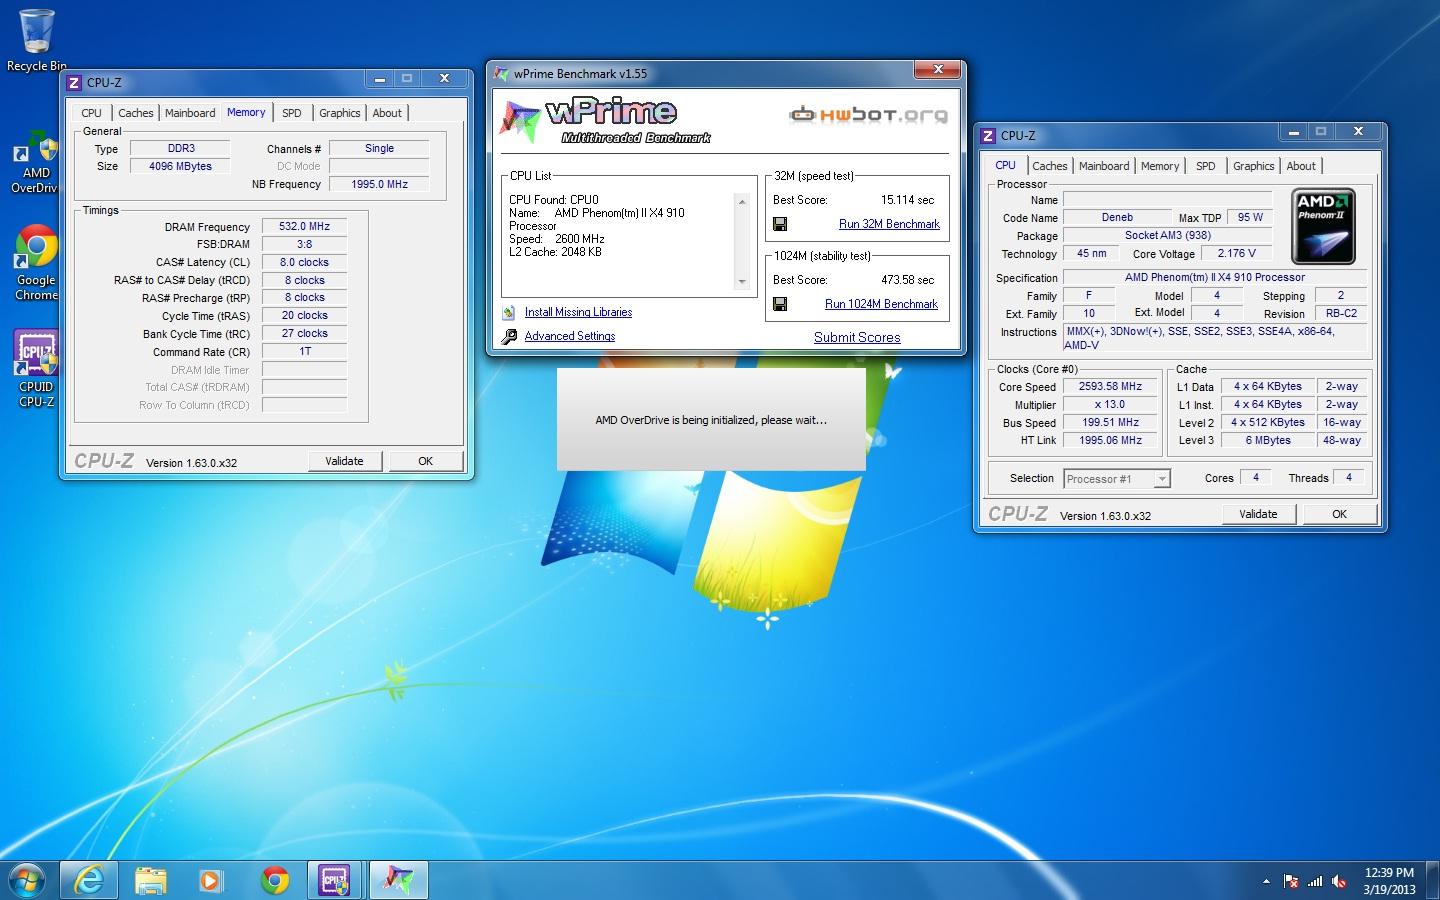Open About tab in left CPU-Z window

387,113
